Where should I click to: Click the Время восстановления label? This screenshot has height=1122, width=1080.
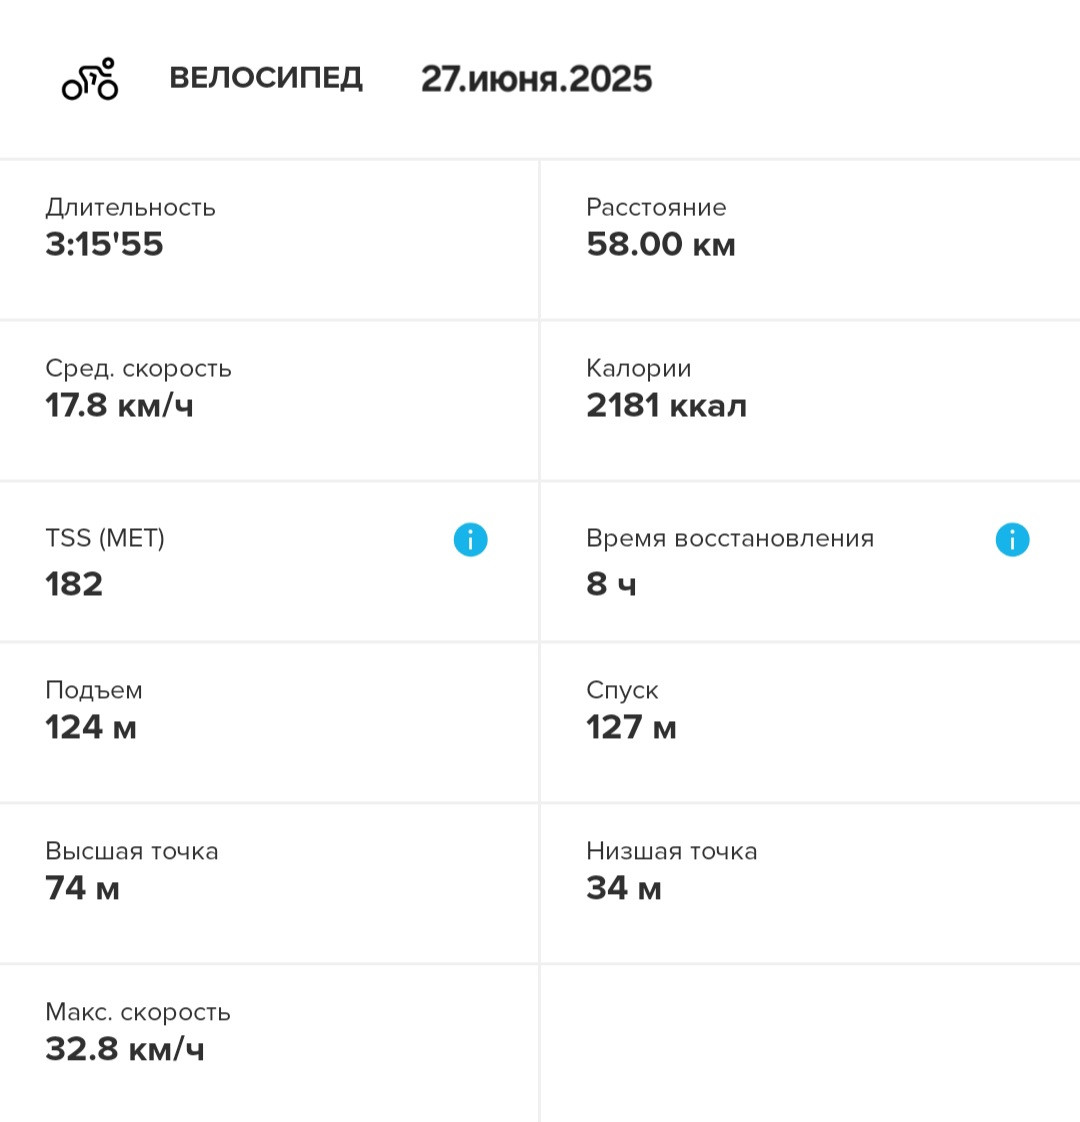pyautogui.click(x=730, y=538)
